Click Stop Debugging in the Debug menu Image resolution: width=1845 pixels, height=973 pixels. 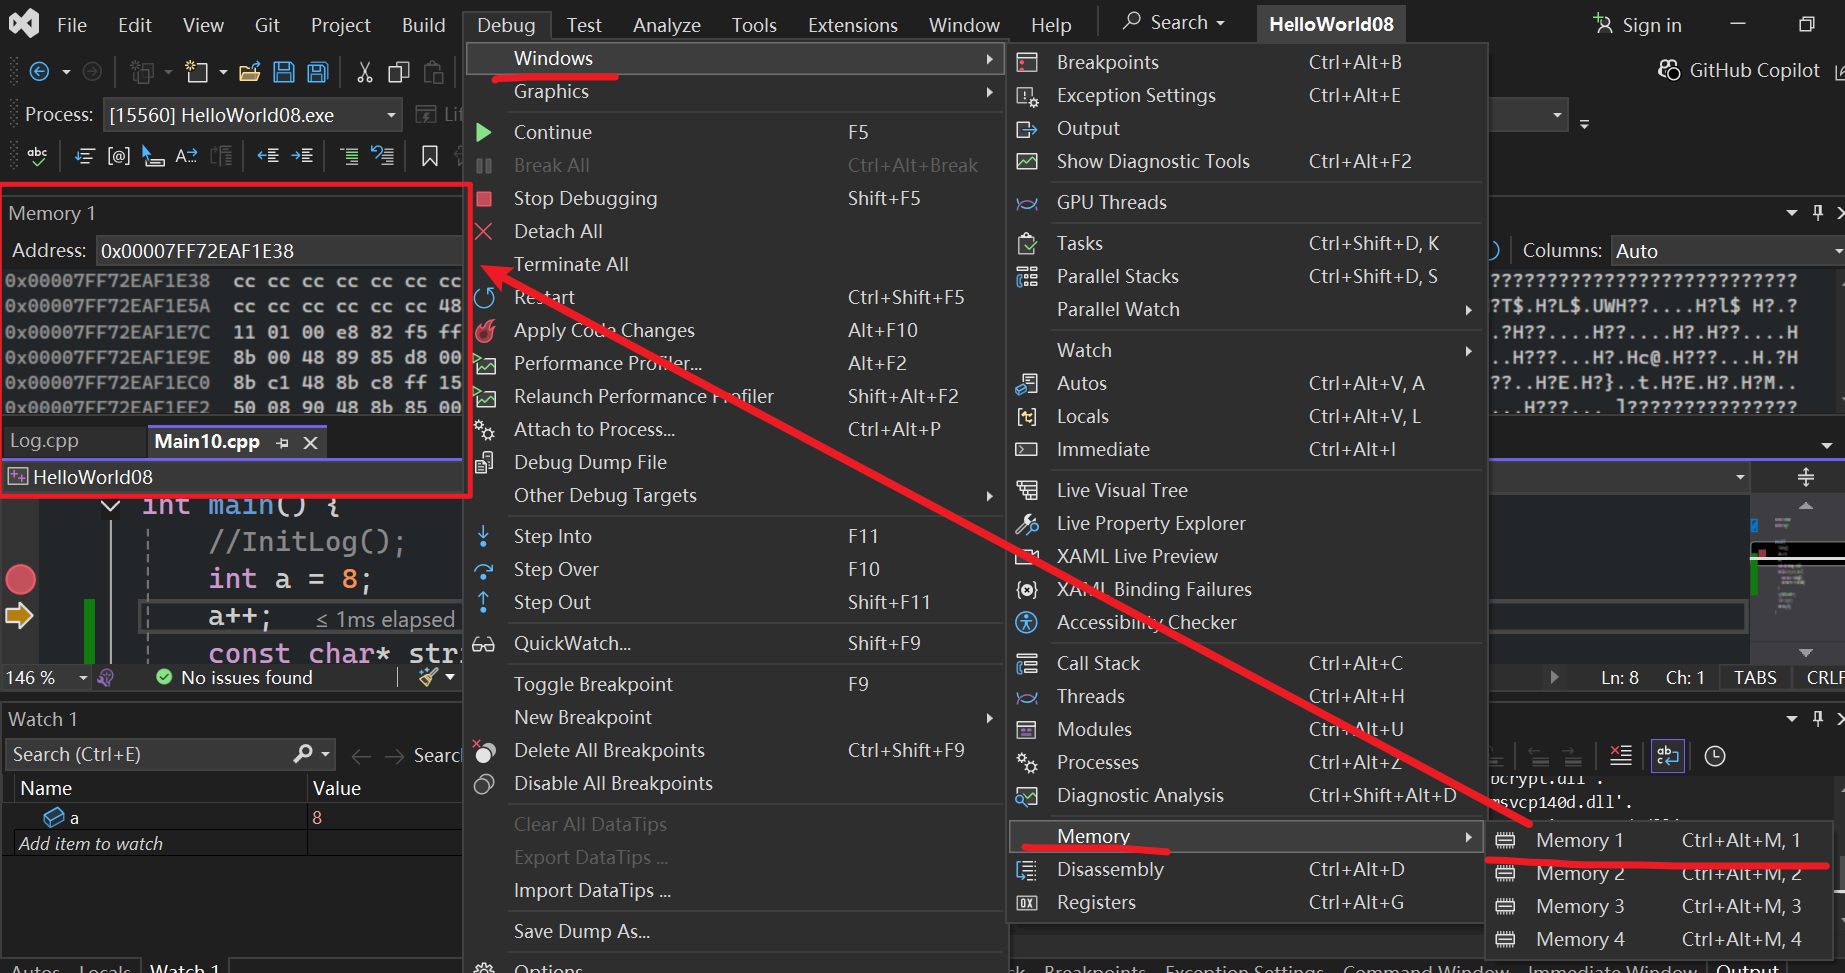[585, 198]
